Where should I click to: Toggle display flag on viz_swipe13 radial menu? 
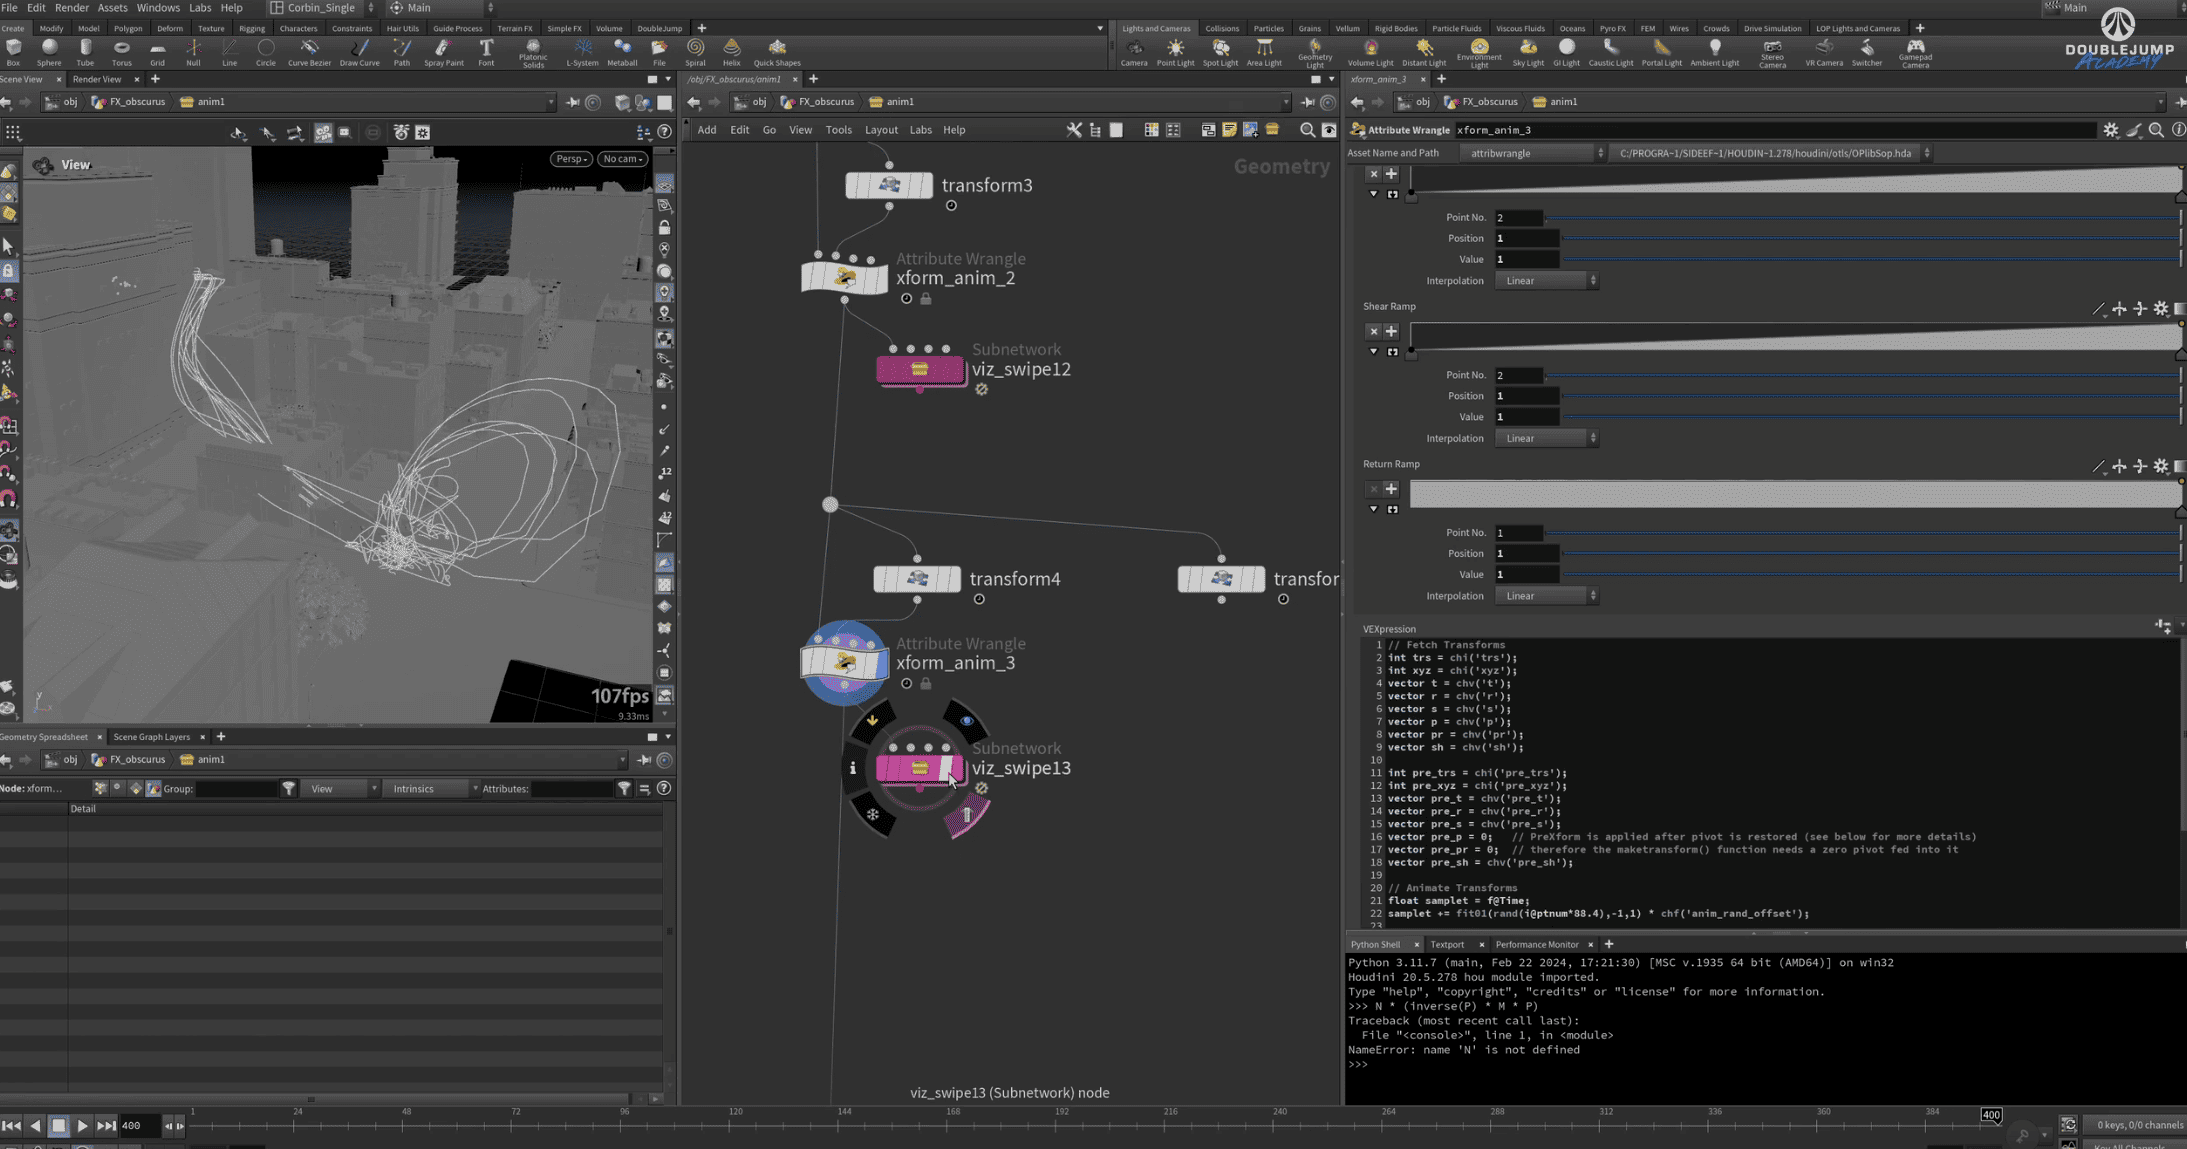click(966, 720)
